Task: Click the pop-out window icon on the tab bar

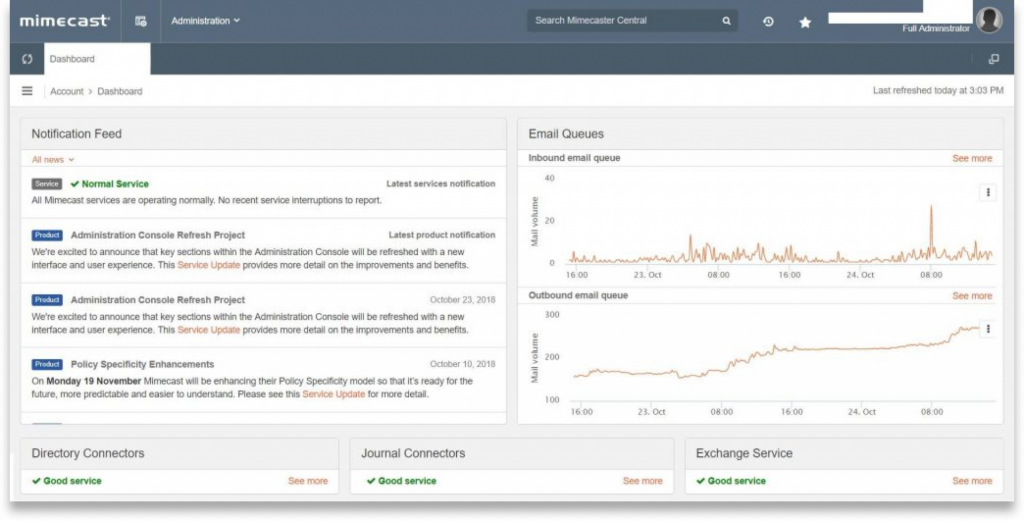Action: coord(993,59)
